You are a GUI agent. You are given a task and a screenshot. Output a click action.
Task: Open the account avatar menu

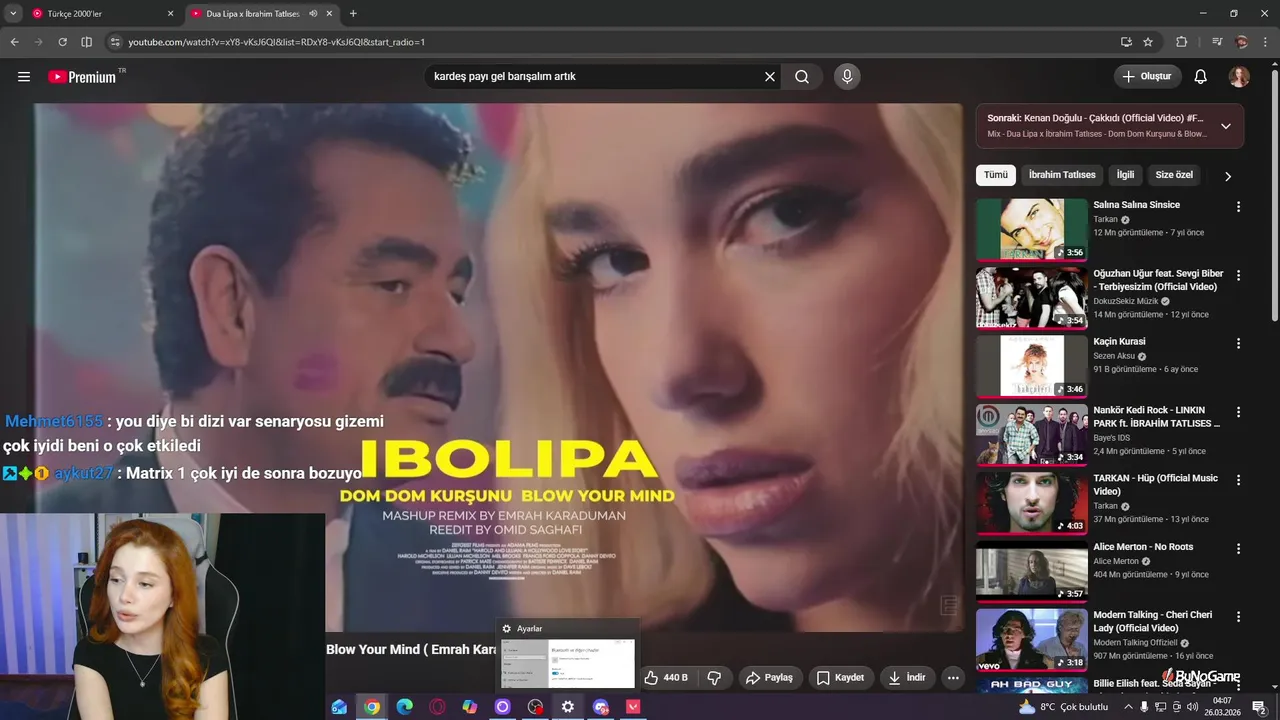(x=1239, y=77)
